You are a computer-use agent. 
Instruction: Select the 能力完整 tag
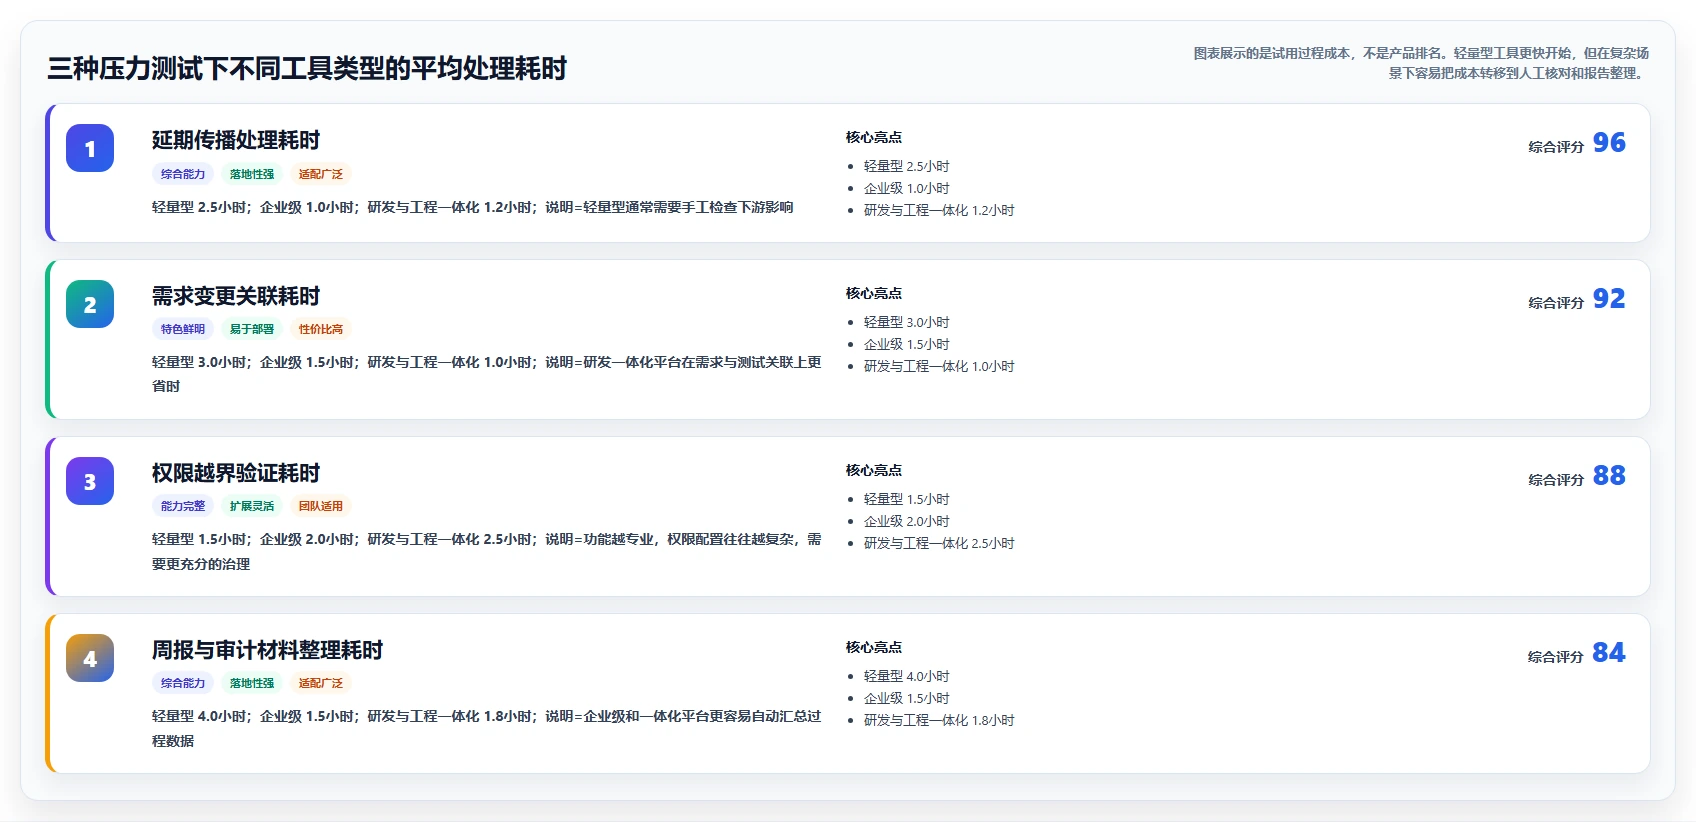[x=183, y=506]
